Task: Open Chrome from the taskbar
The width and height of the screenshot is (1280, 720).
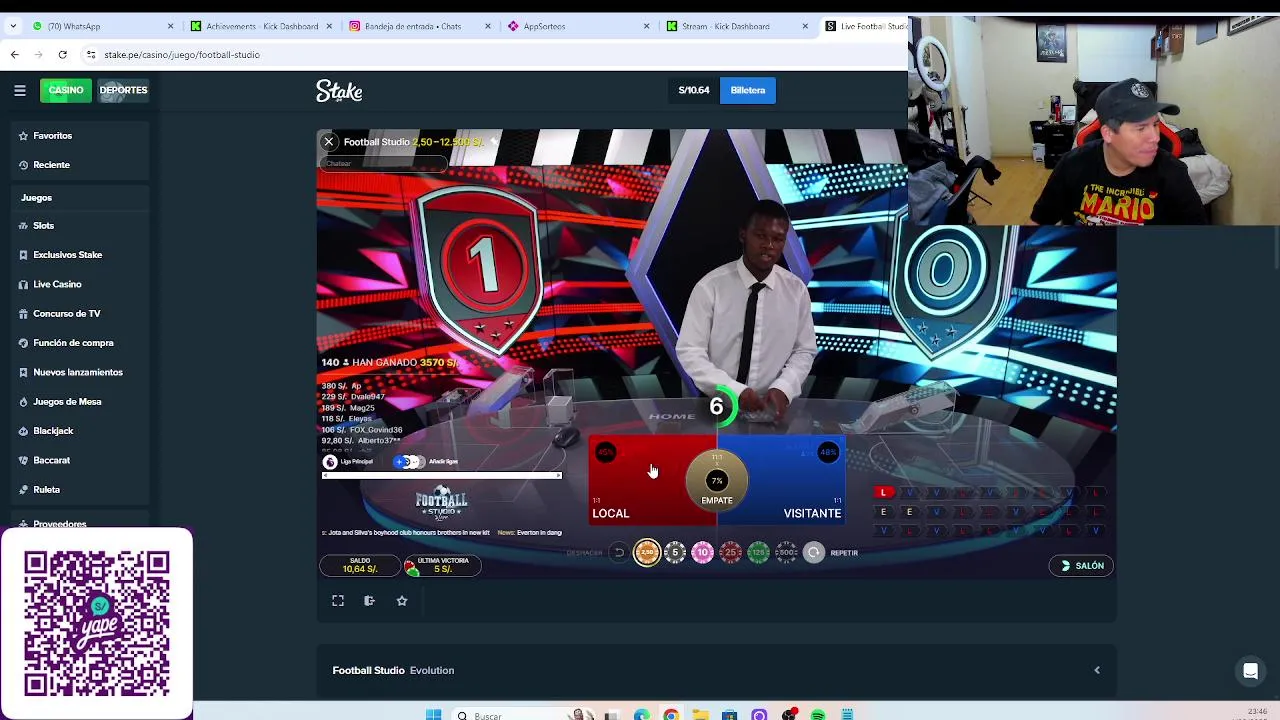Action: click(x=670, y=715)
